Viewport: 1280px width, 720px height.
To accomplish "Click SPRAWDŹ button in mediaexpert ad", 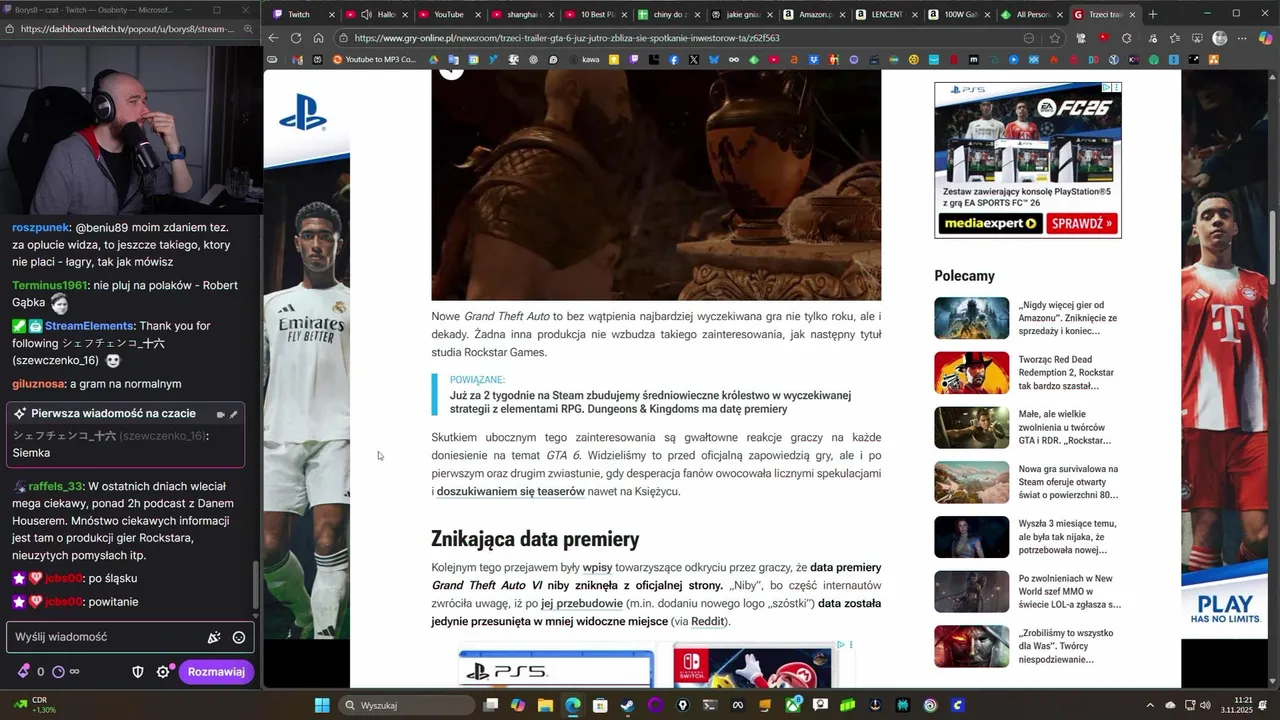I will (x=1081, y=224).
